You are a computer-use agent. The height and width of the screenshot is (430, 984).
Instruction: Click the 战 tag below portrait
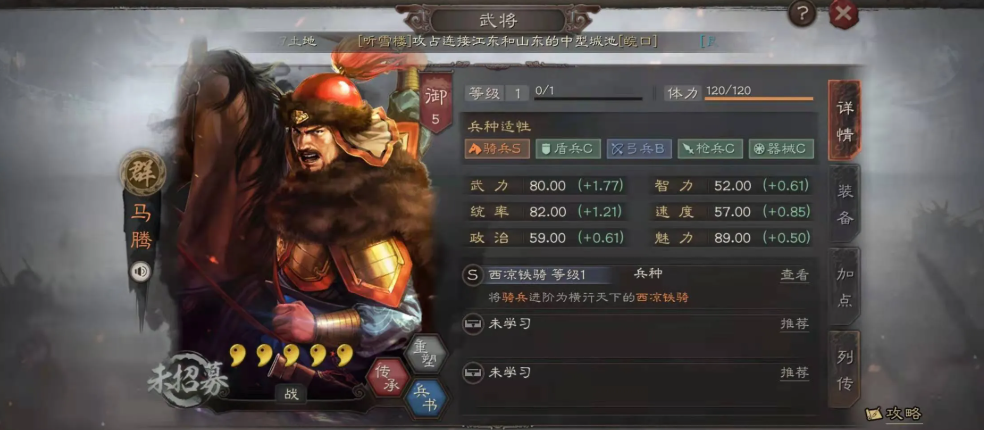[291, 394]
